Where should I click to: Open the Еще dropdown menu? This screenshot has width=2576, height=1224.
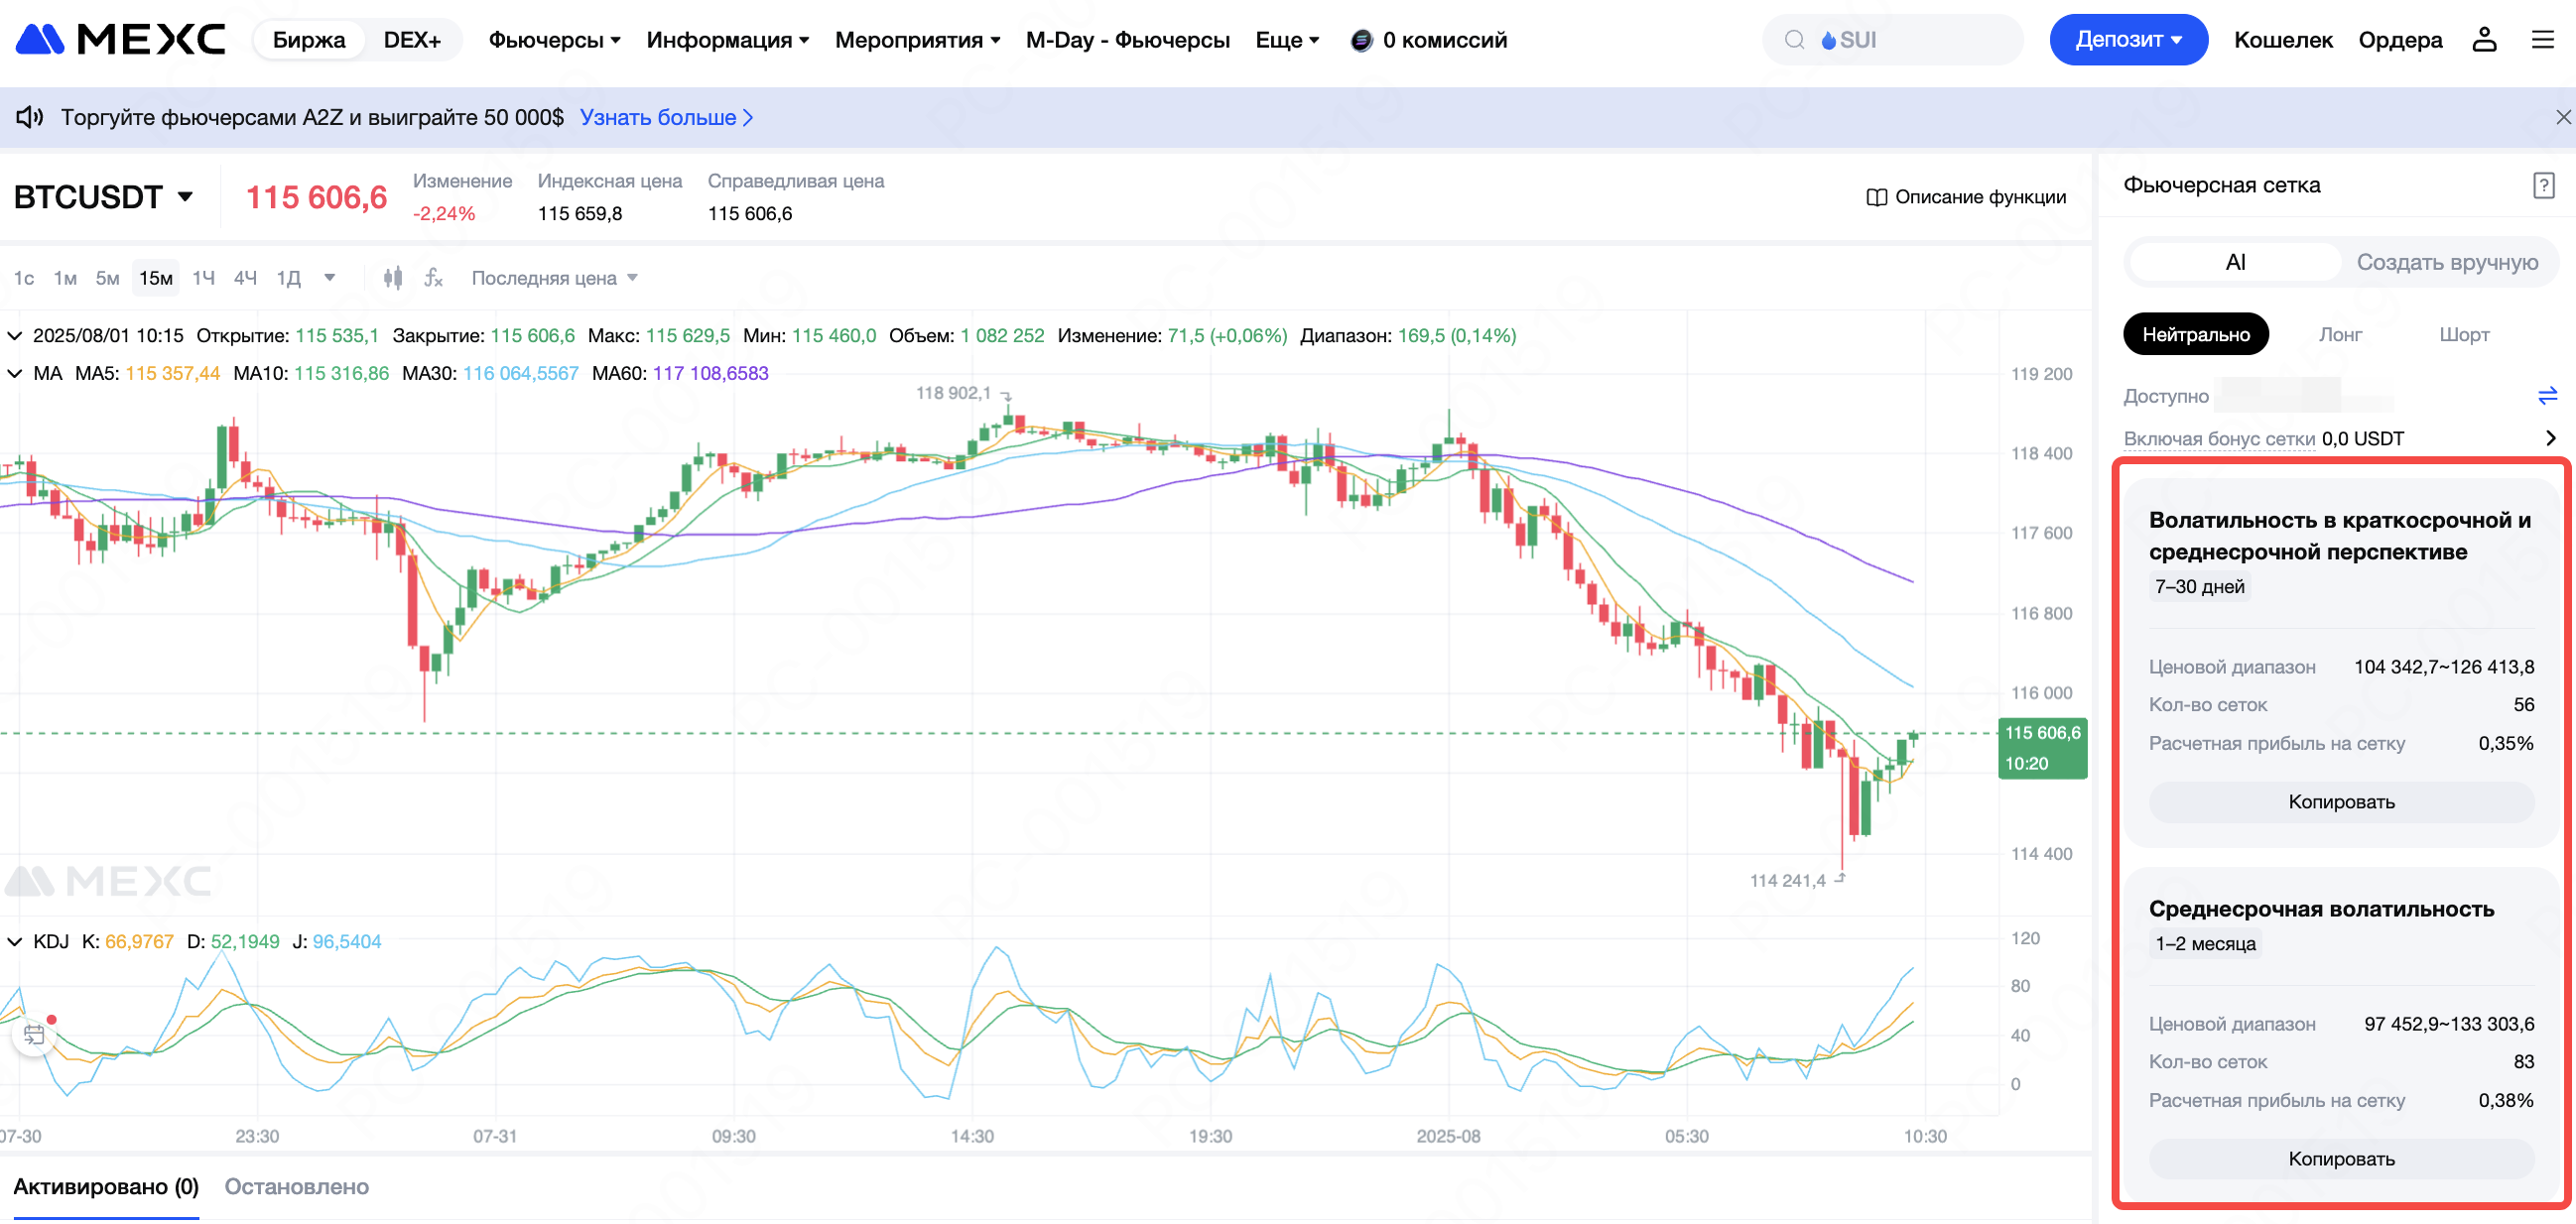(x=1287, y=40)
